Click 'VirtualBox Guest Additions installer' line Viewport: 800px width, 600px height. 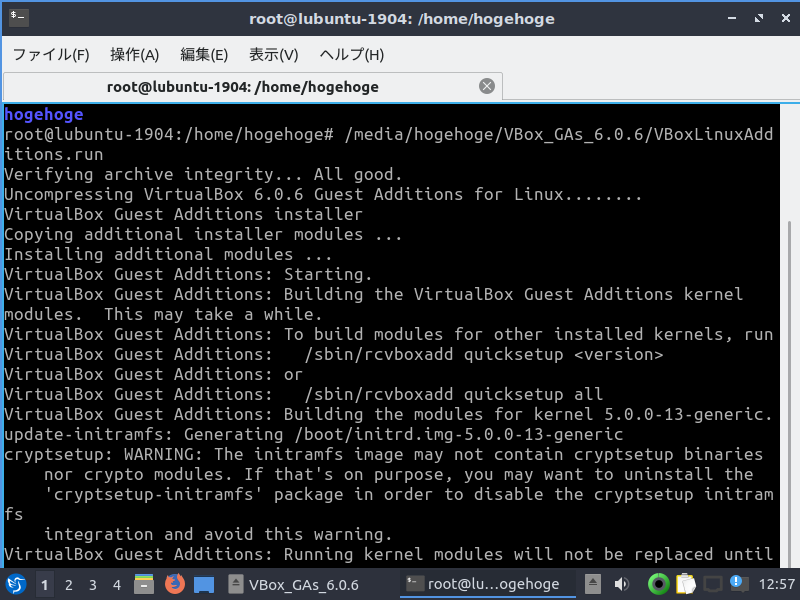point(183,214)
